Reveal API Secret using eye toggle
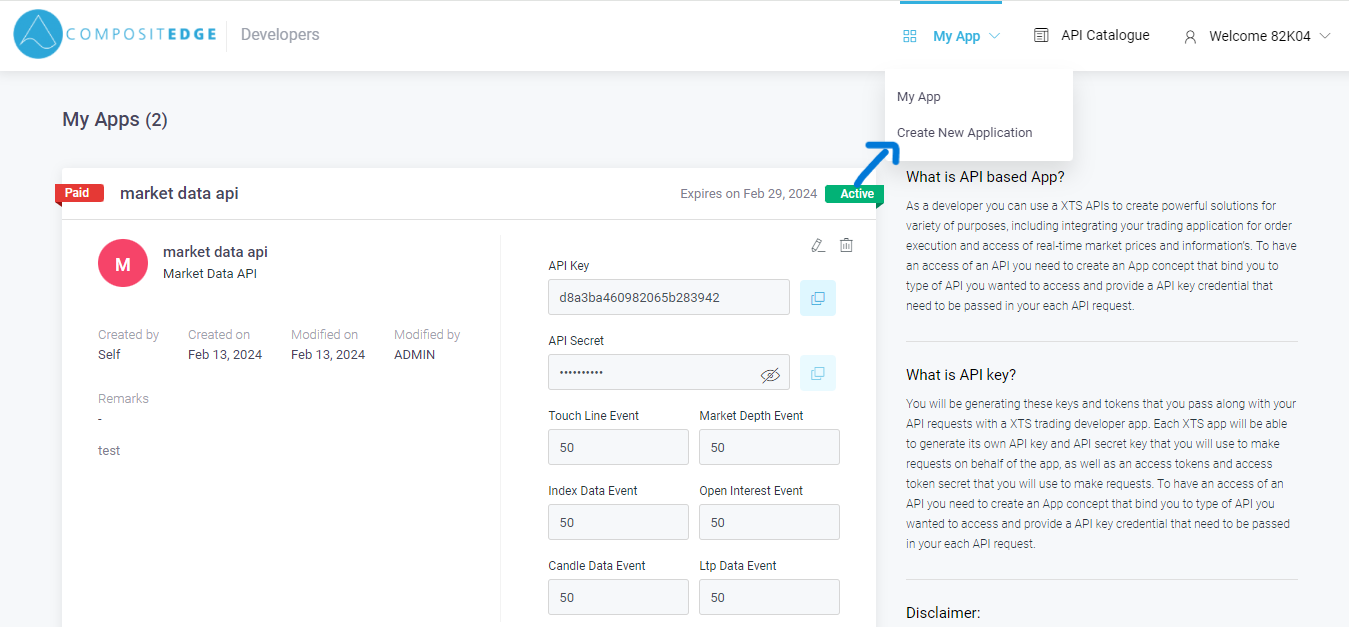The height and width of the screenshot is (627, 1349). [769, 374]
